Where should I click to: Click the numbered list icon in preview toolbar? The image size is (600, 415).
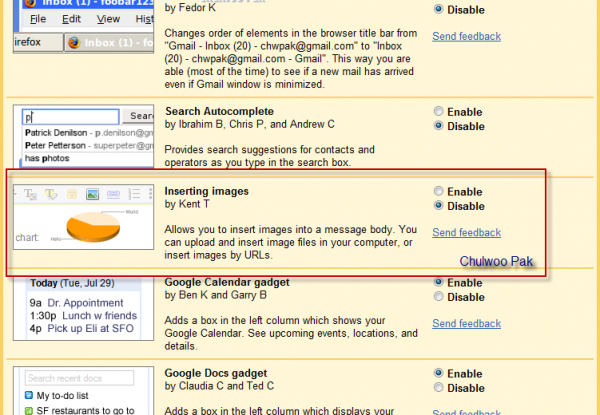pos(134,193)
